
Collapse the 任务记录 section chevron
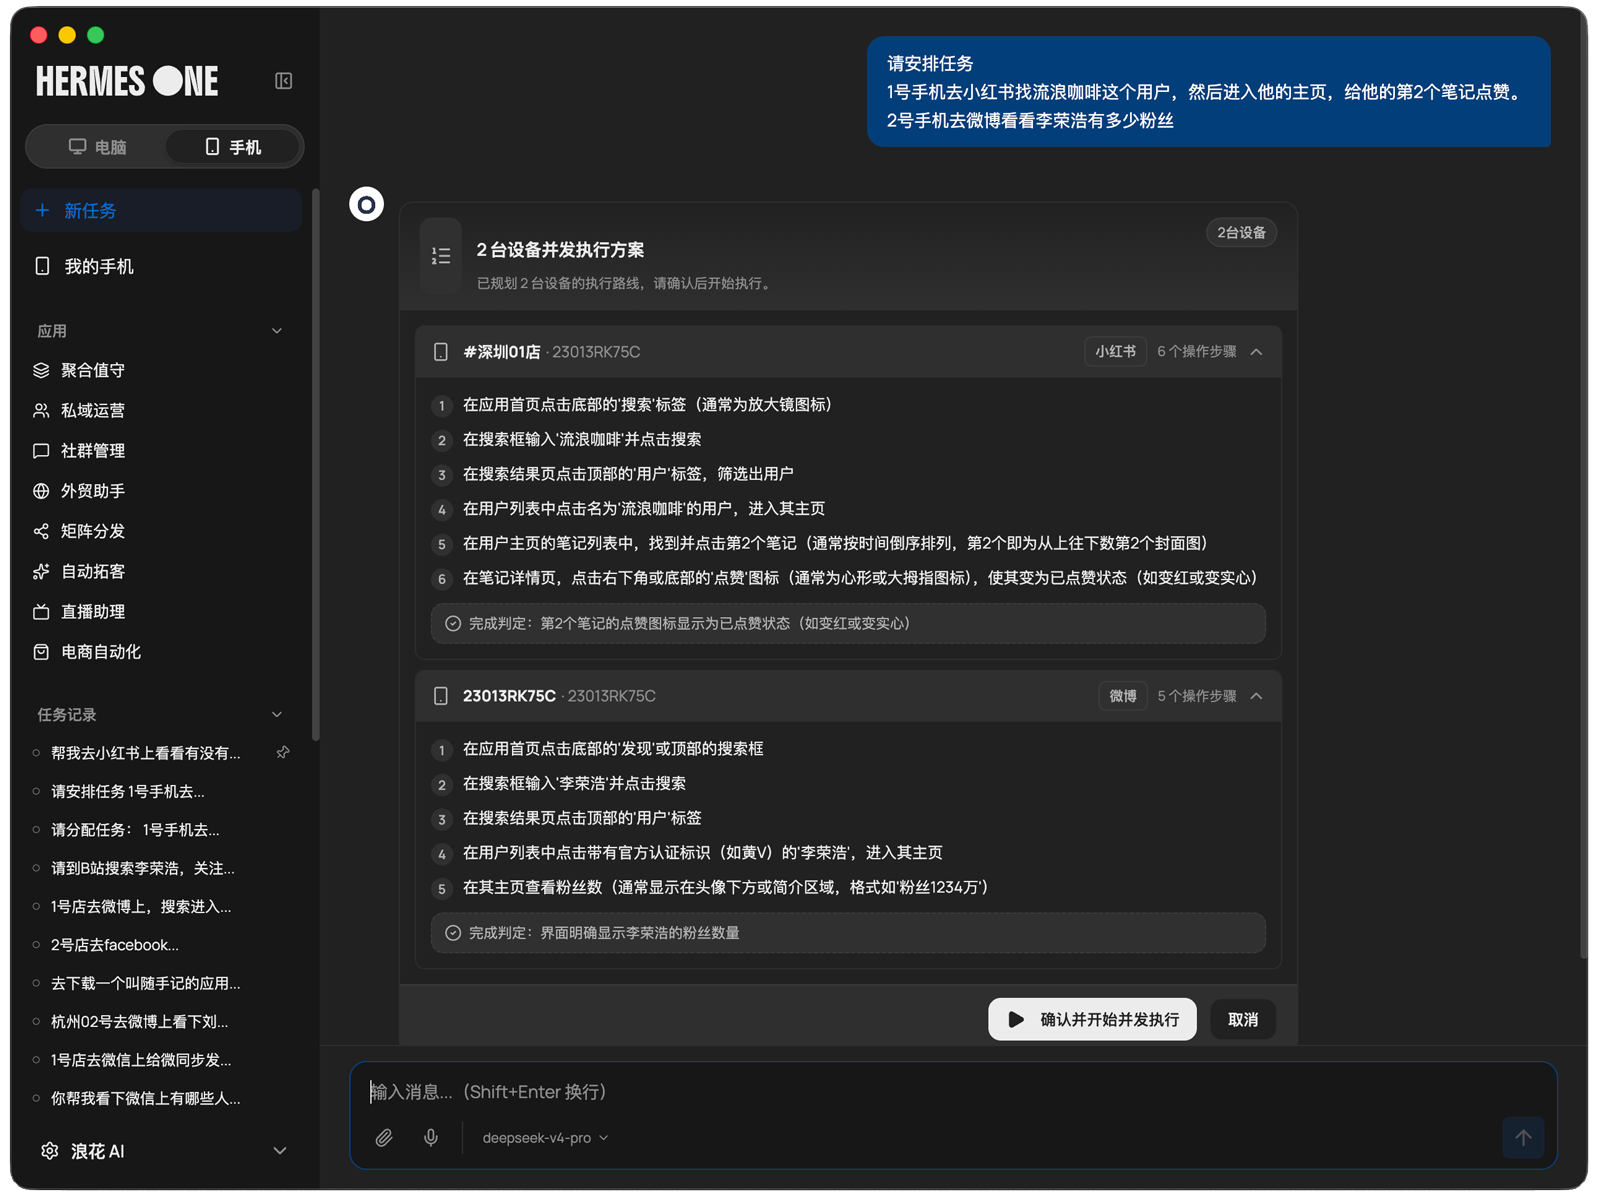coord(277,715)
